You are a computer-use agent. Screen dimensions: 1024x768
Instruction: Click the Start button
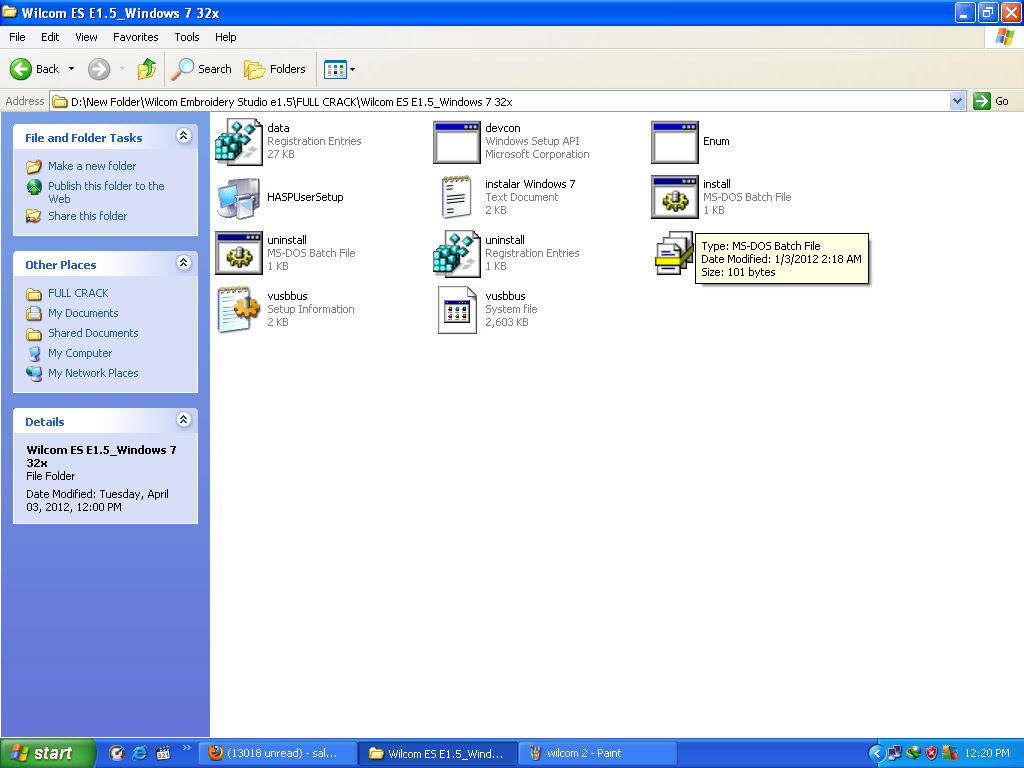pyautogui.click(x=47, y=754)
